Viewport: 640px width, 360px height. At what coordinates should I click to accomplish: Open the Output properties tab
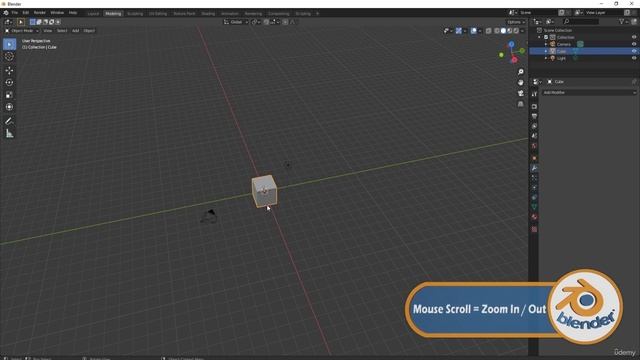pos(534,116)
